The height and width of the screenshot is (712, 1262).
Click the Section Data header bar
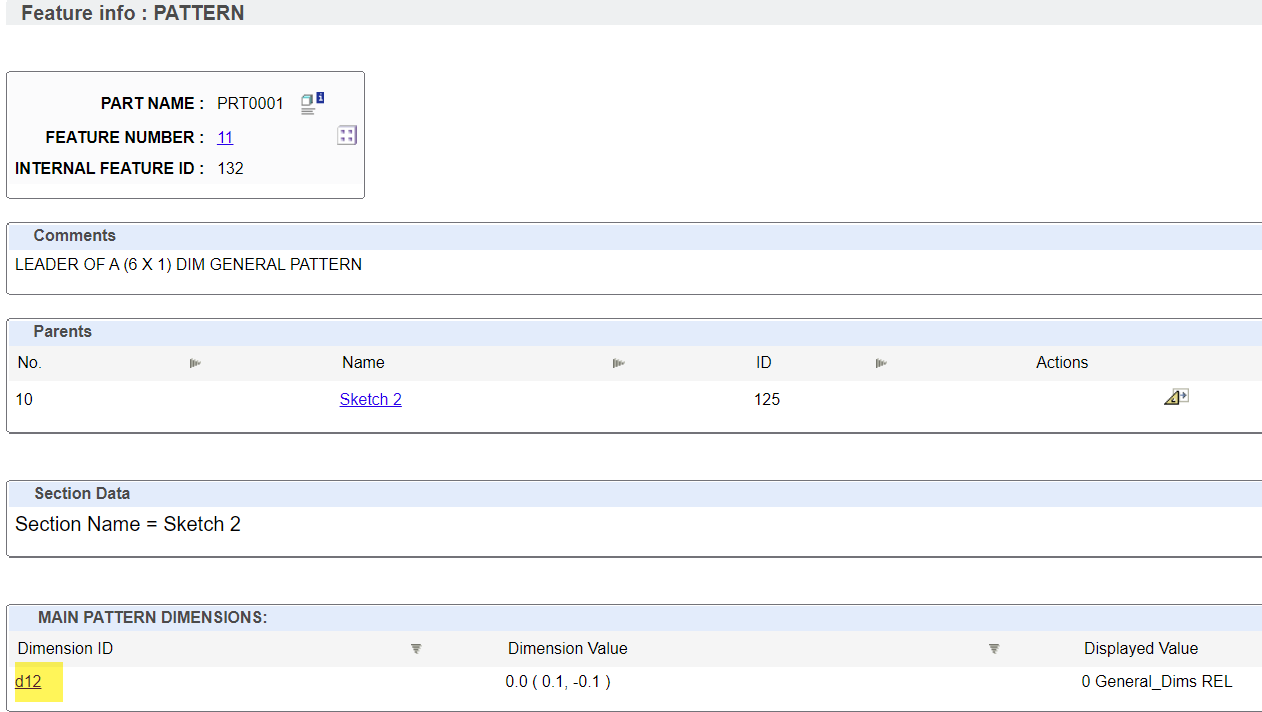click(x=83, y=493)
